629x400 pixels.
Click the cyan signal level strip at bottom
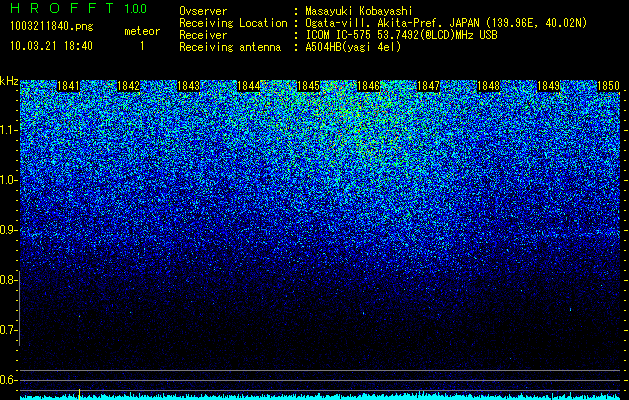point(320,397)
